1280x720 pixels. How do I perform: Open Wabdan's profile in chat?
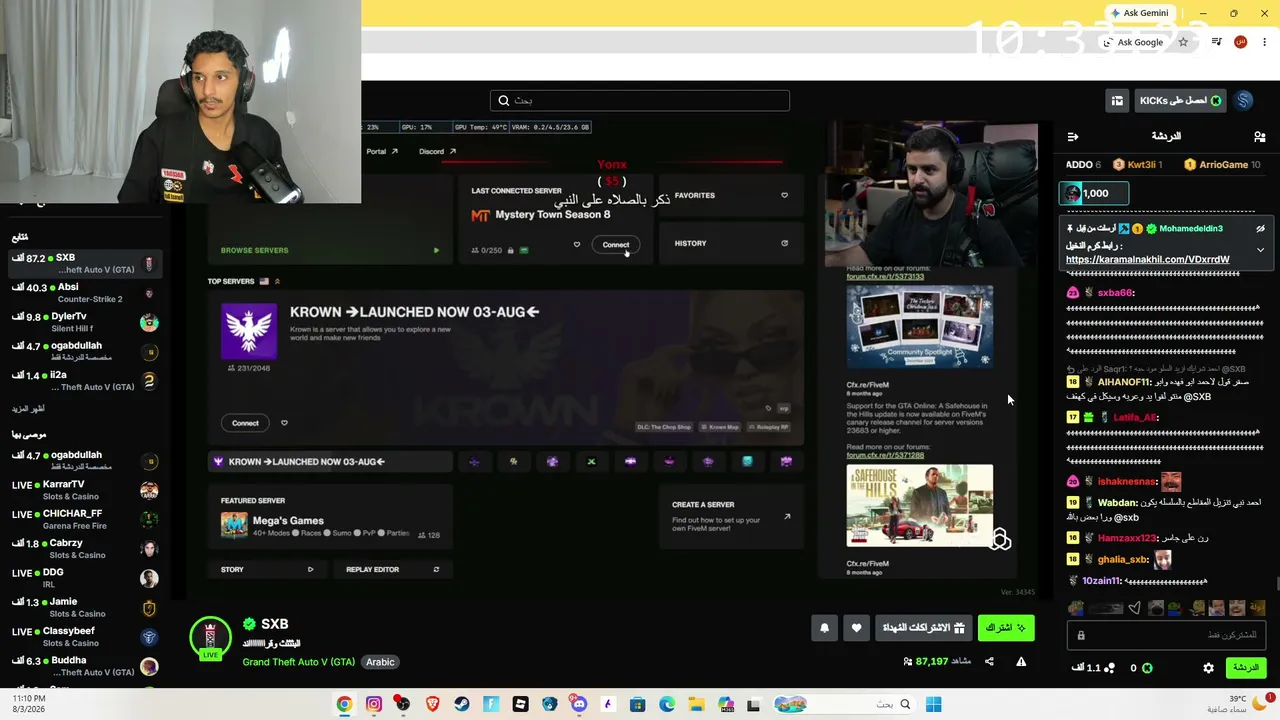point(1117,503)
